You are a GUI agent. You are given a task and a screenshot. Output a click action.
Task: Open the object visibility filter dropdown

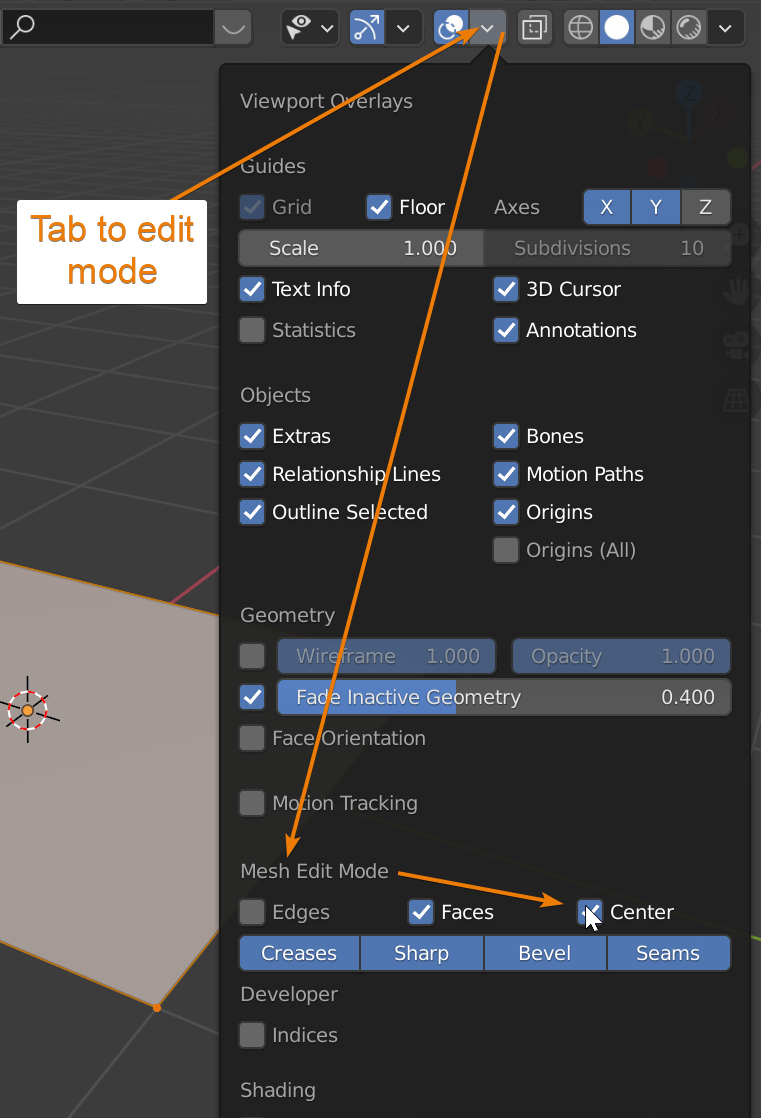coord(327,28)
